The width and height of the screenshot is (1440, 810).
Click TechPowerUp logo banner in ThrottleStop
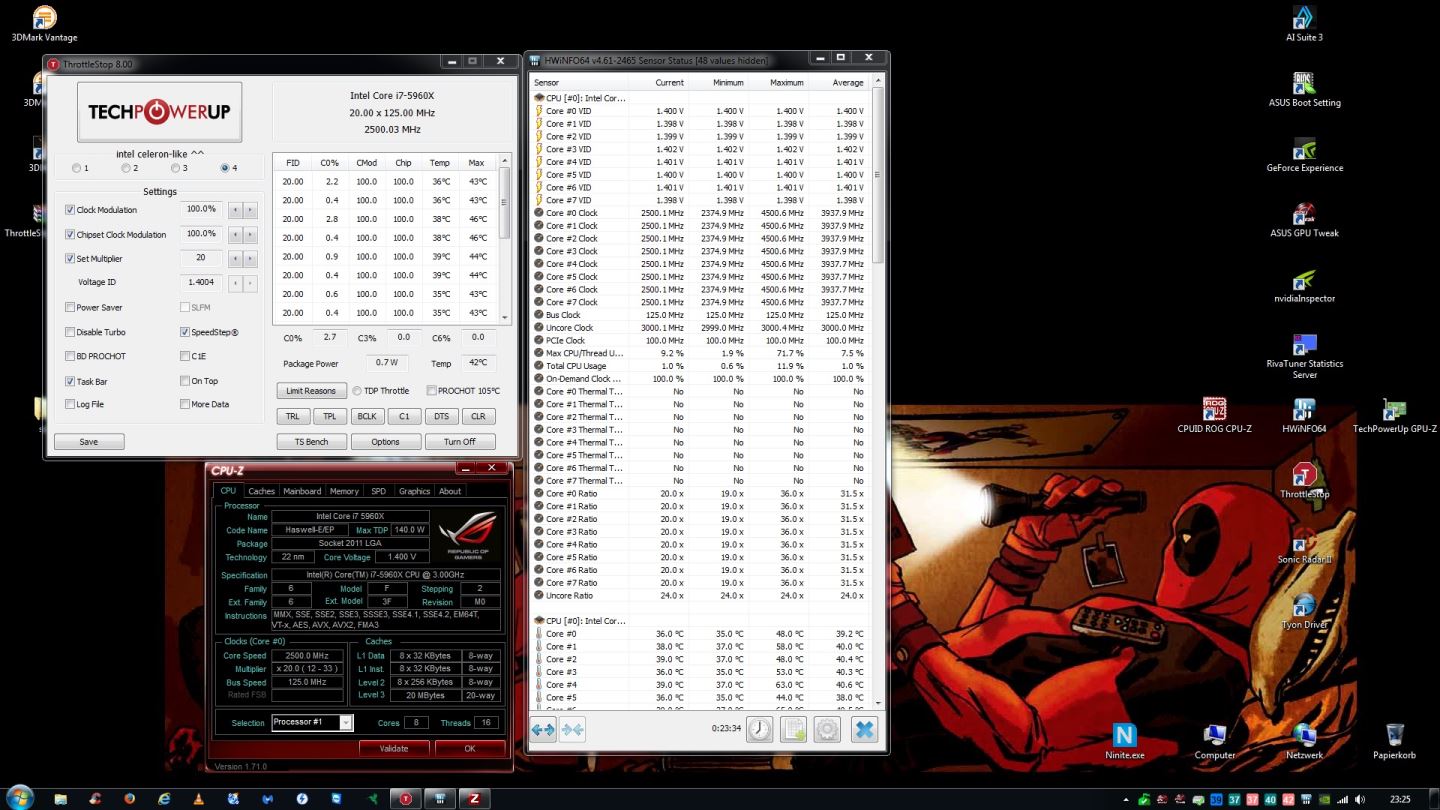click(159, 112)
